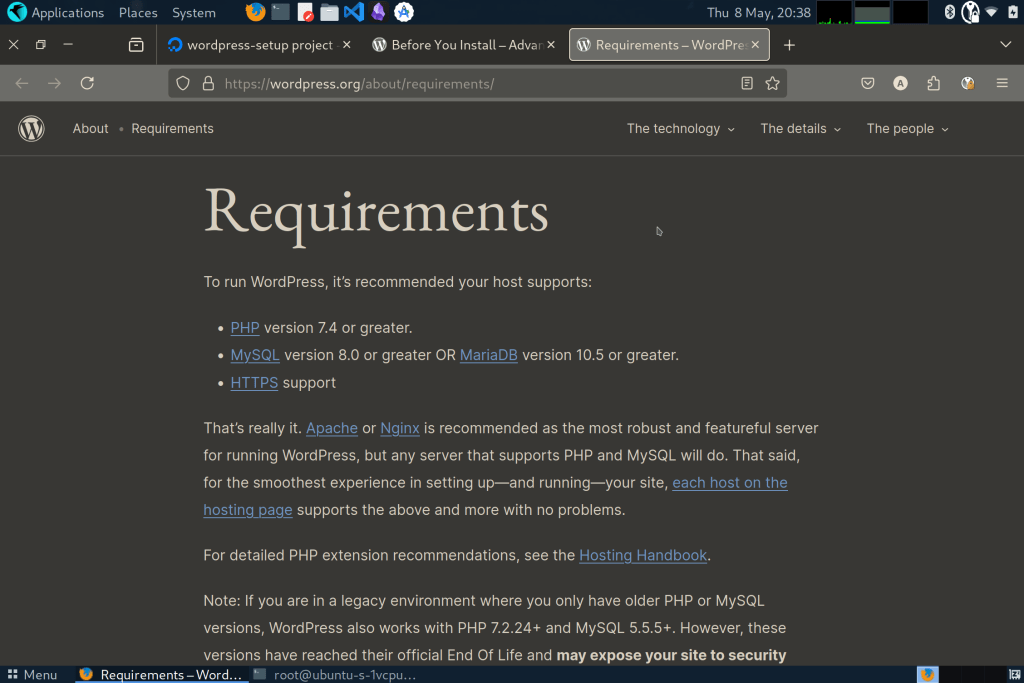Go forward to the next page
The width and height of the screenshot is (1024, 683).
(x=54, y=83)
